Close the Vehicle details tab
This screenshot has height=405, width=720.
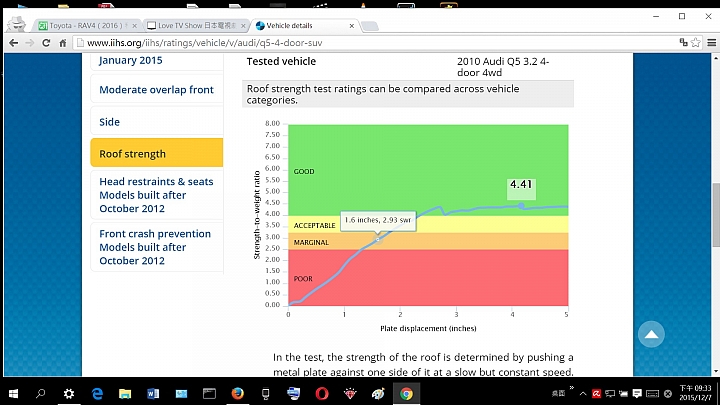[352, 26]
